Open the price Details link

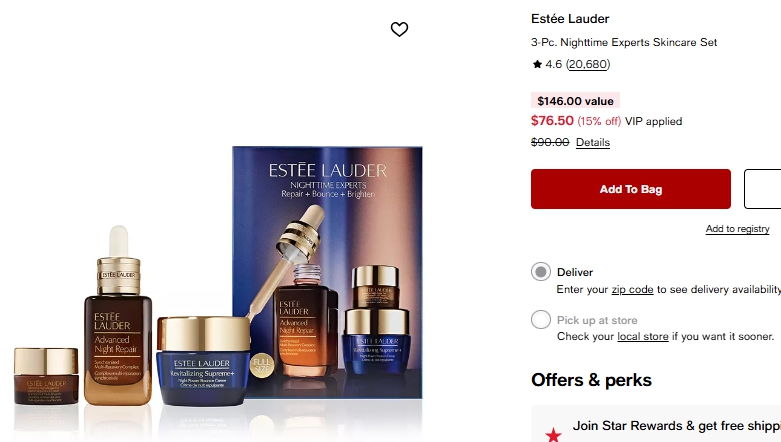click(593, 143)
